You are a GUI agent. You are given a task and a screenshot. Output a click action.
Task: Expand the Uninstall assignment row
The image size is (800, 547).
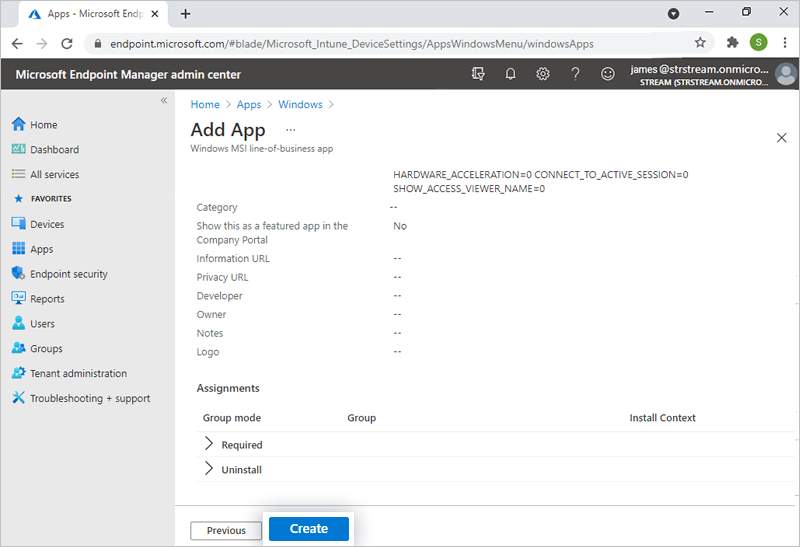pyautogui.click(x=209, y=469)
